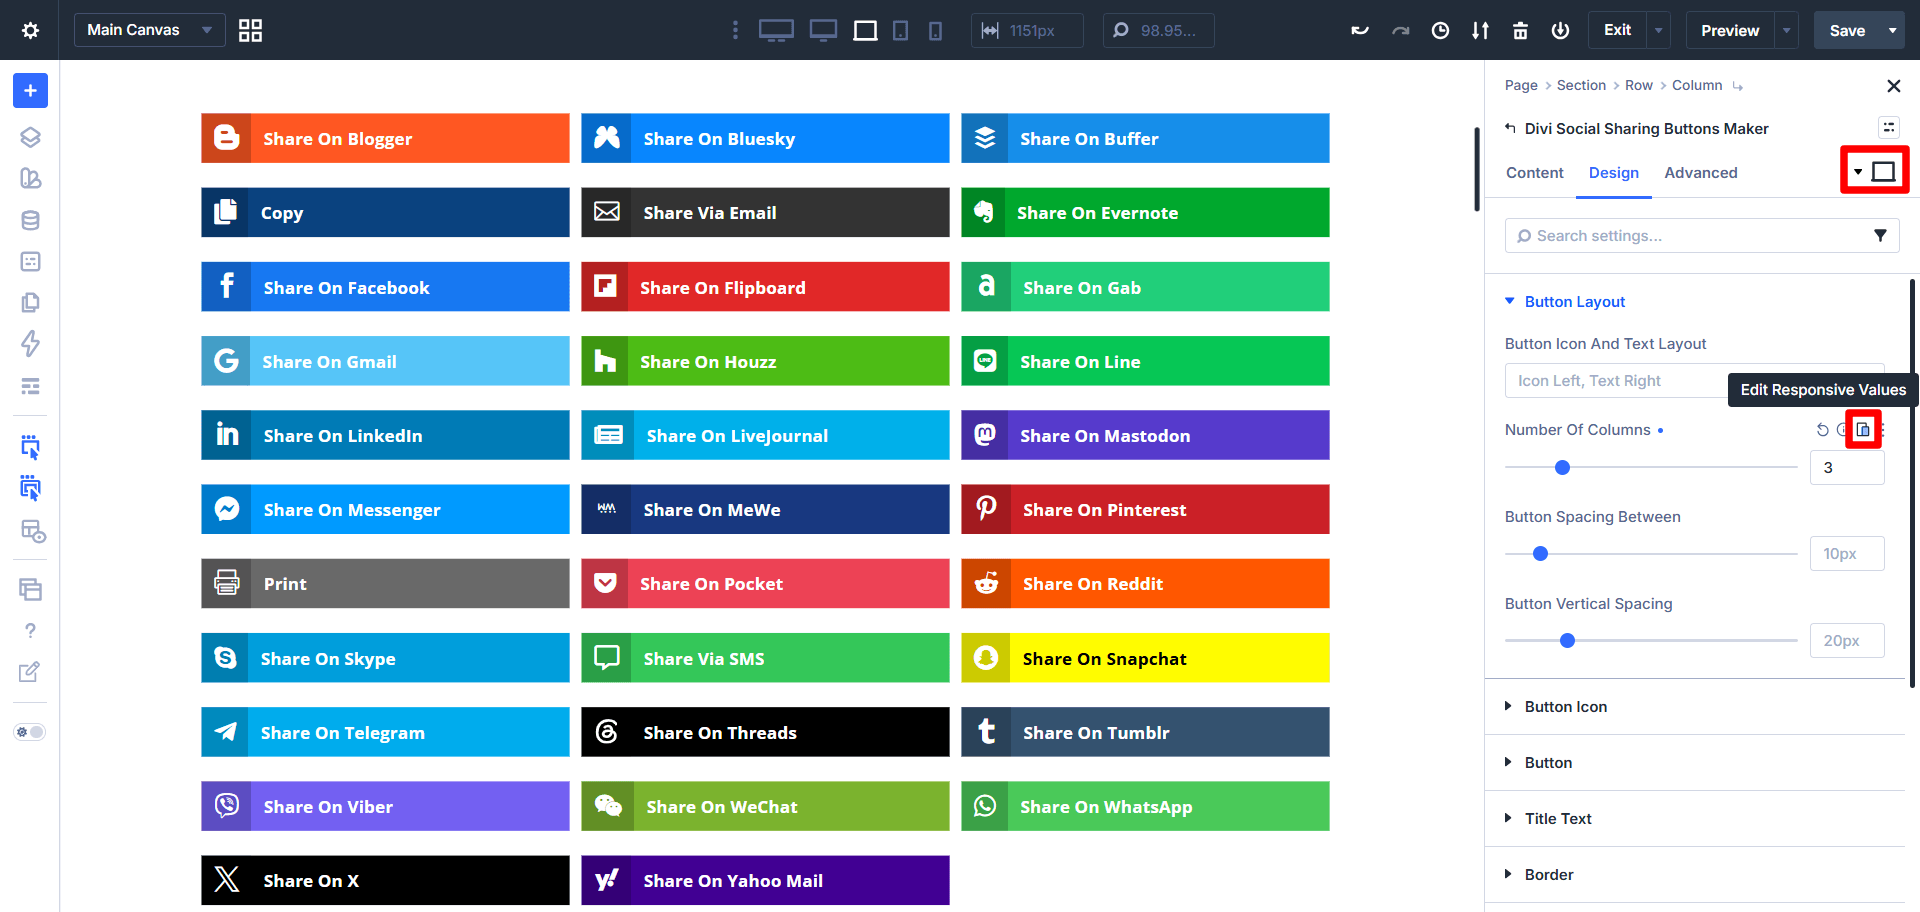Redo the last action
The width and height of the screenshot is (1920, 912).
click(1400, 30)
